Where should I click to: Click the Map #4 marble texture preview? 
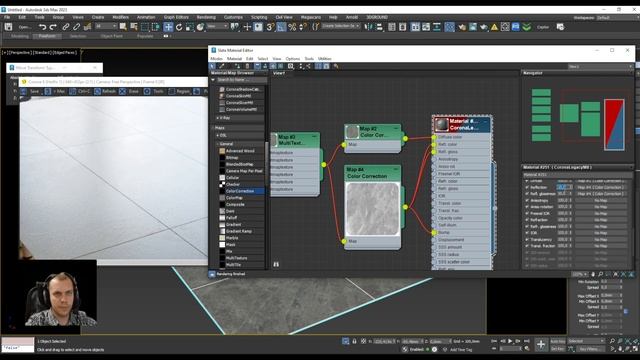373,209
